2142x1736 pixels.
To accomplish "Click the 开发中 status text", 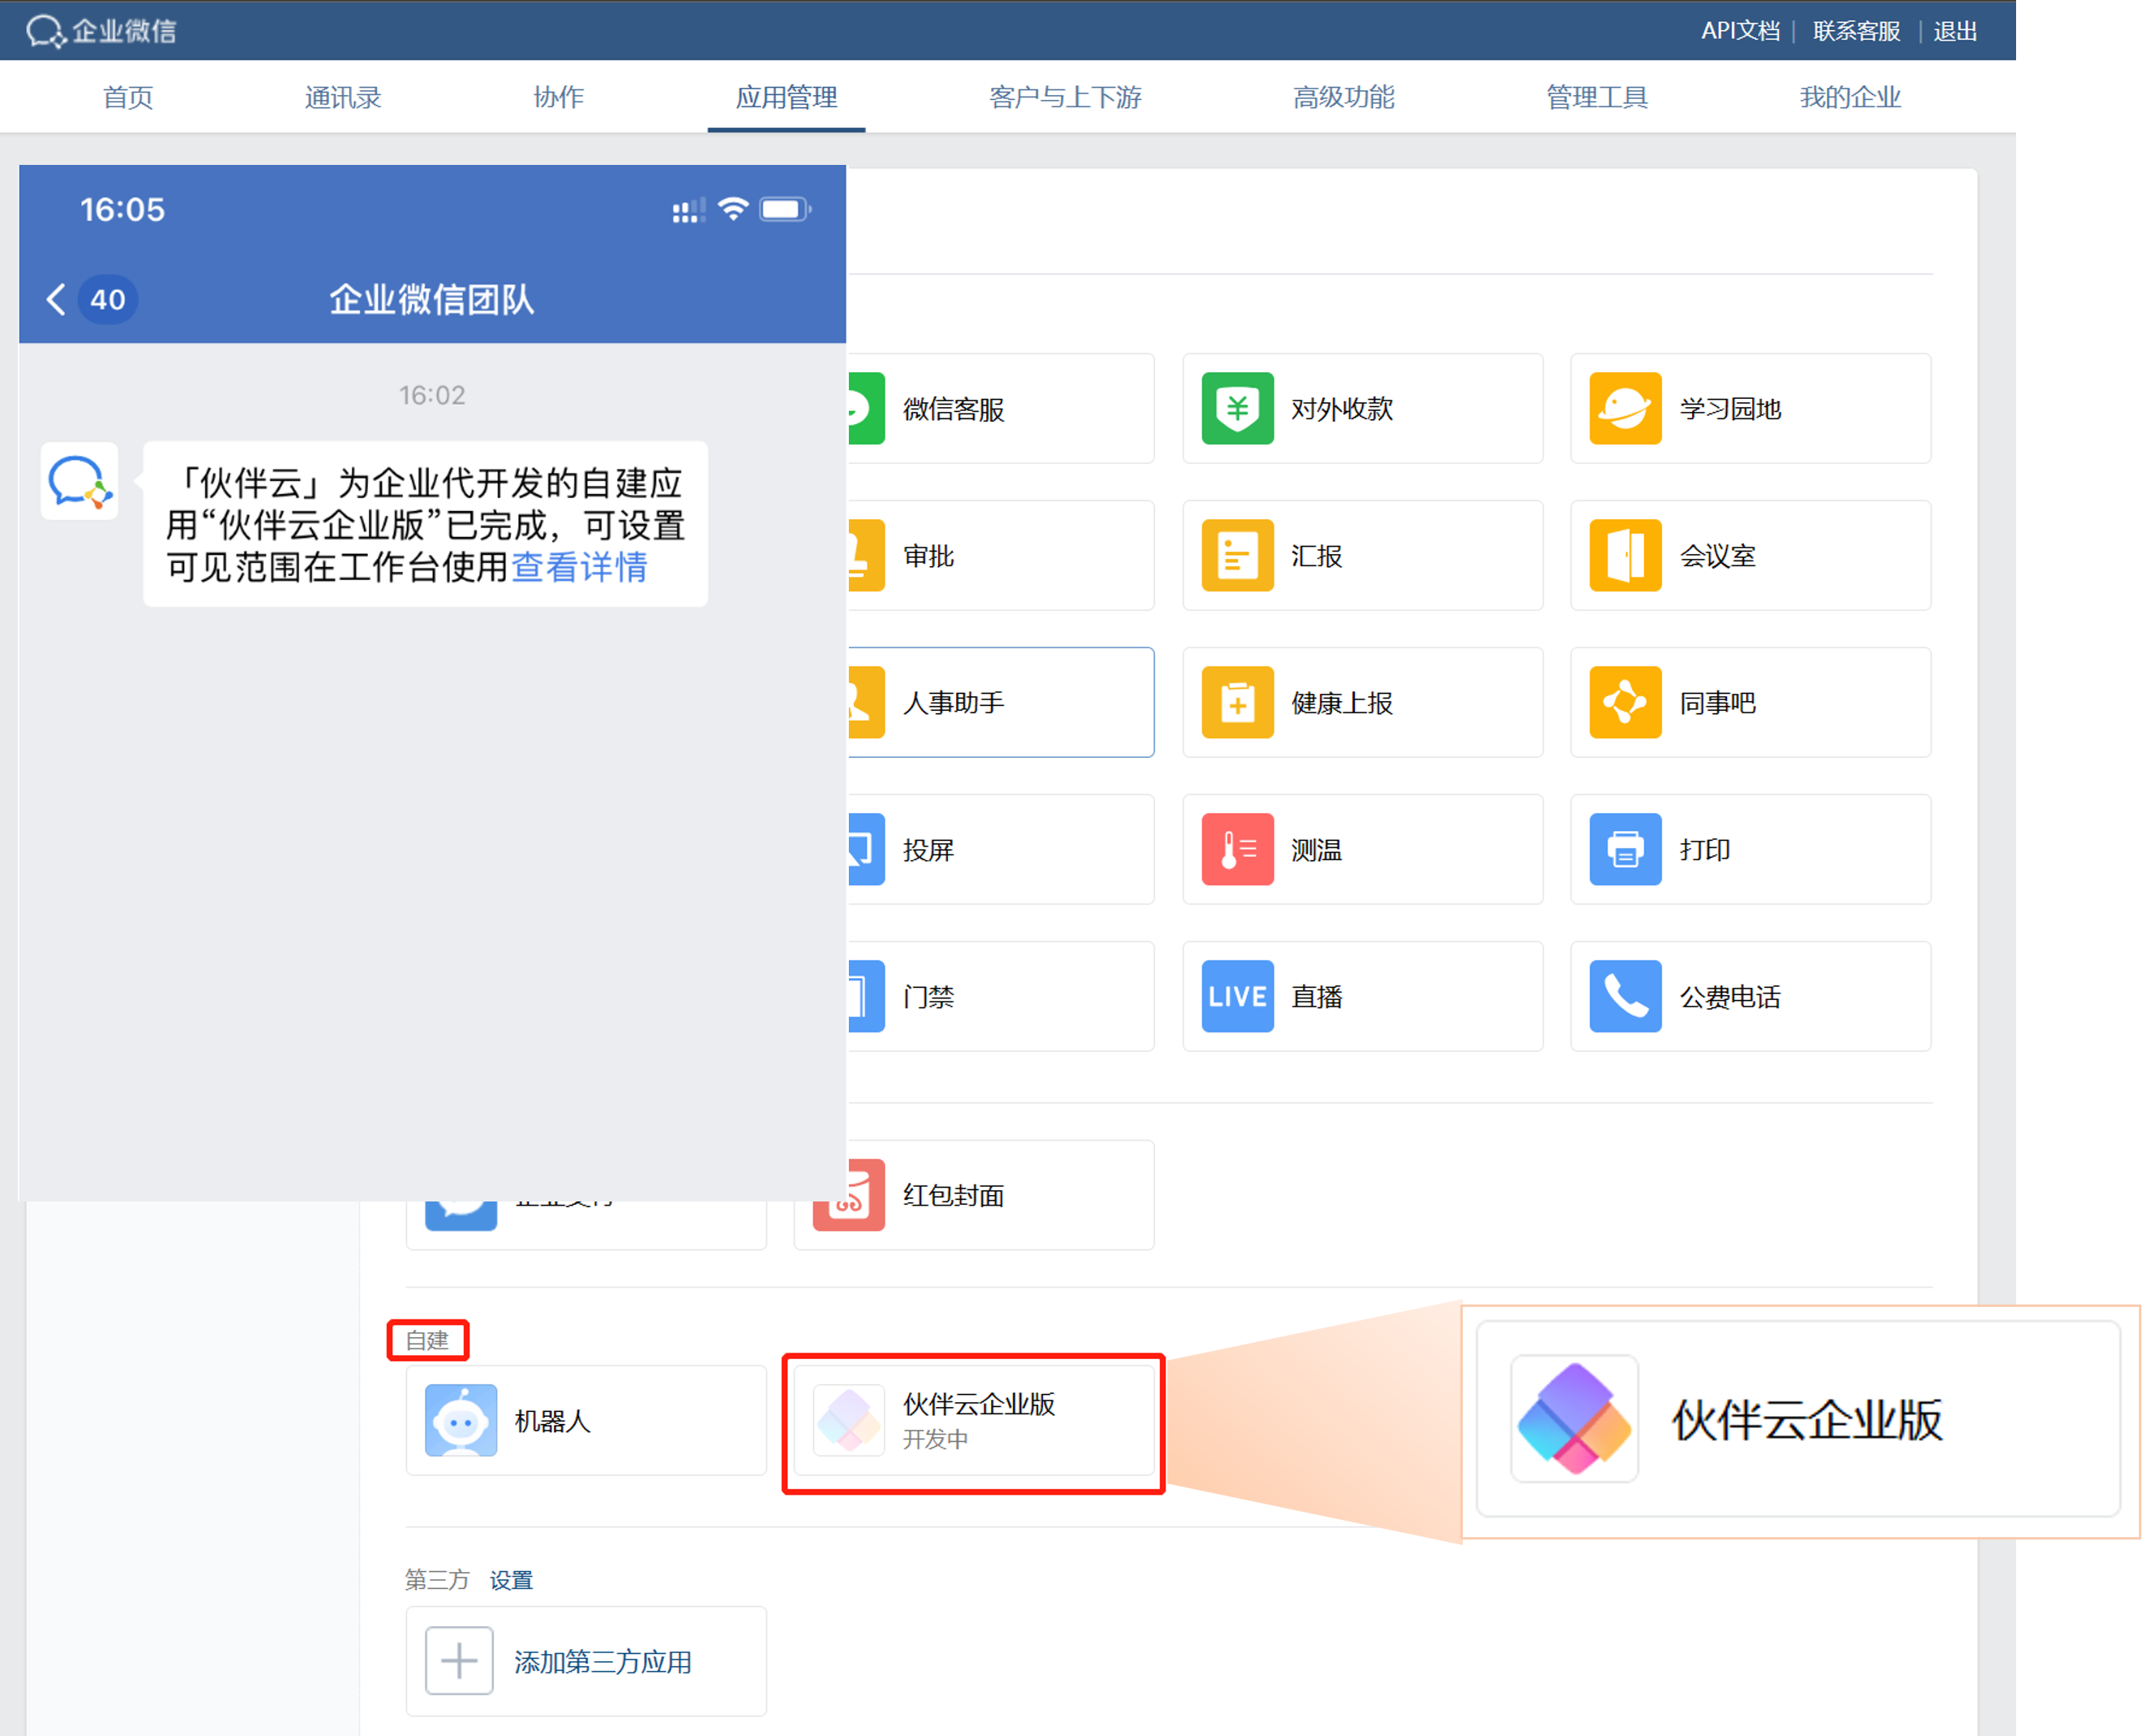I will tap(935, 1439).
